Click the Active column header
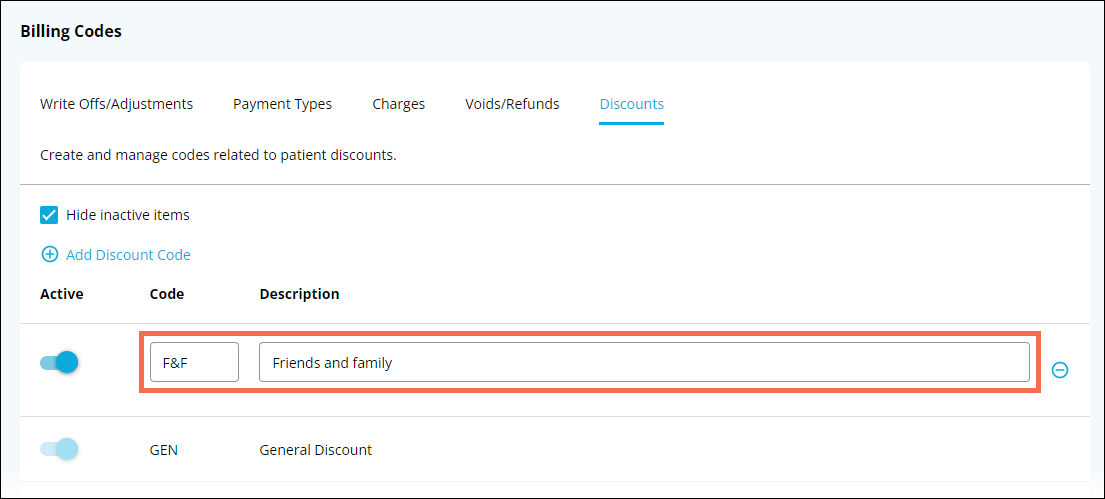The height and width of the screenshot is (499, 1105). (62, 294)
